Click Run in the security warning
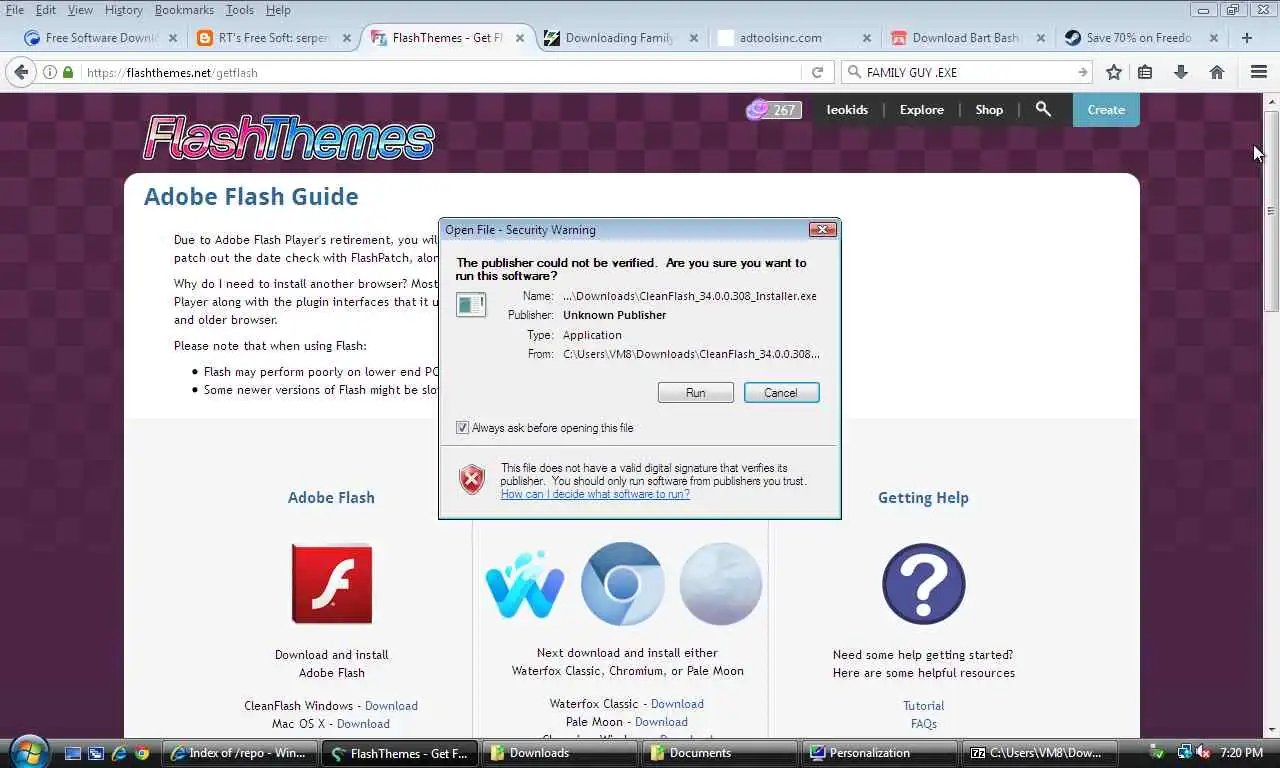 (696, 393)
